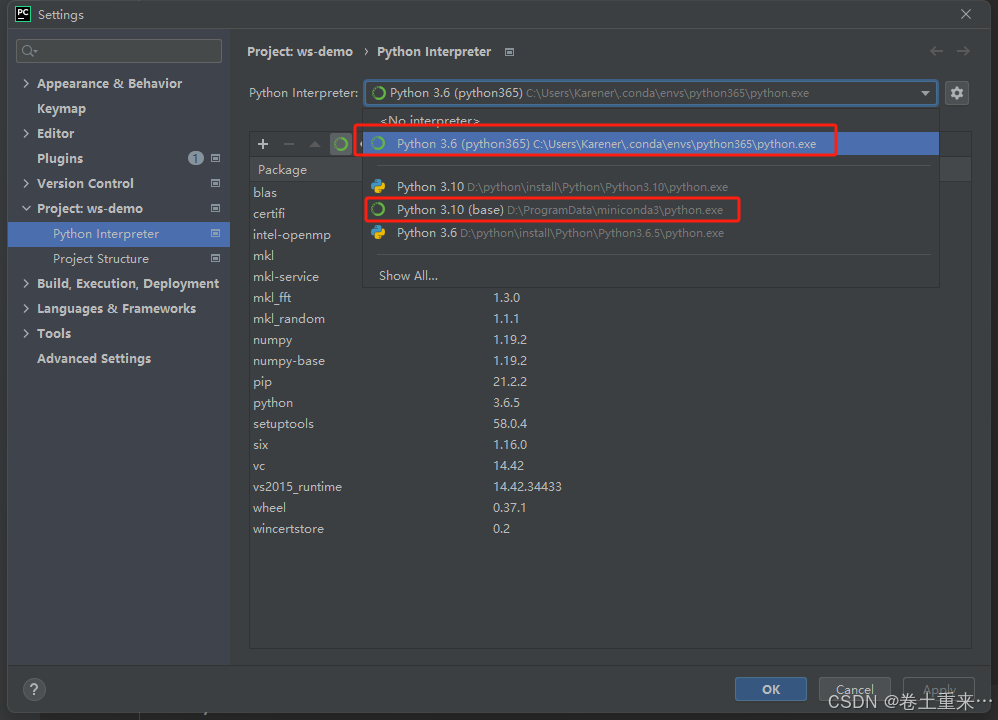
Task: Open Plugins settings
Action: 60,159
